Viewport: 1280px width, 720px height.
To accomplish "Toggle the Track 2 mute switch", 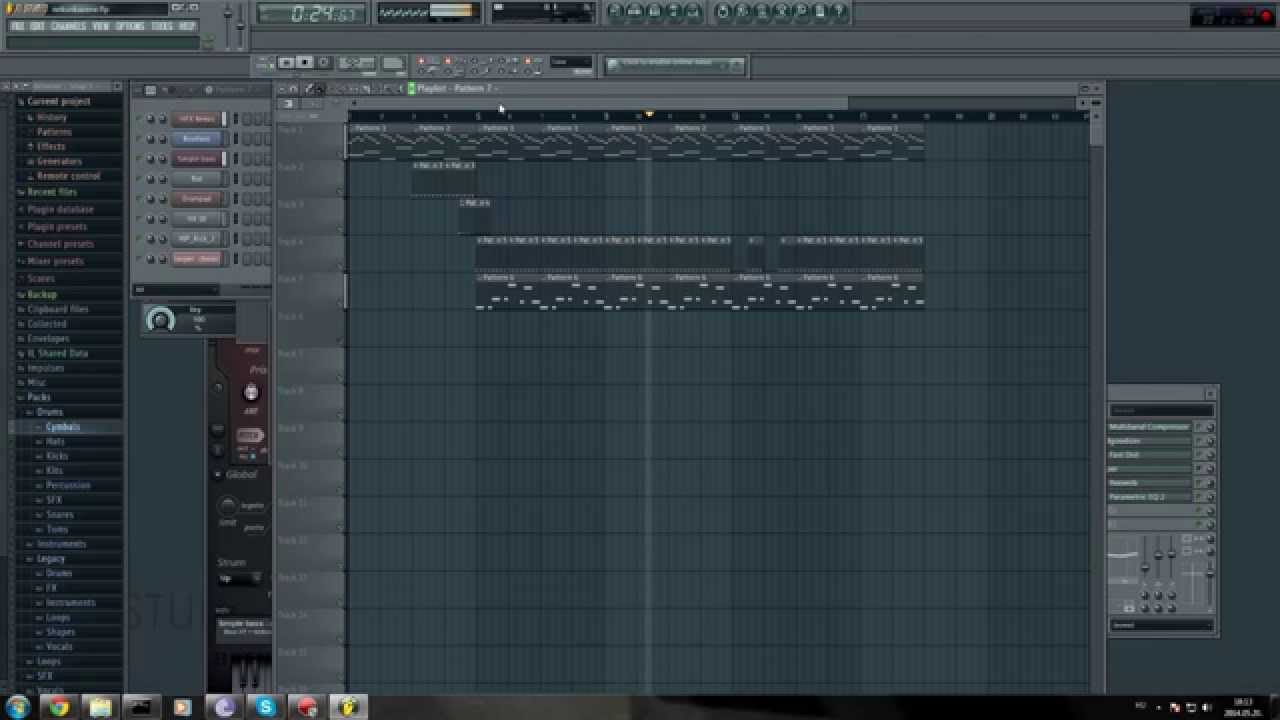I will pyautogui.click(x=341, y=191).
